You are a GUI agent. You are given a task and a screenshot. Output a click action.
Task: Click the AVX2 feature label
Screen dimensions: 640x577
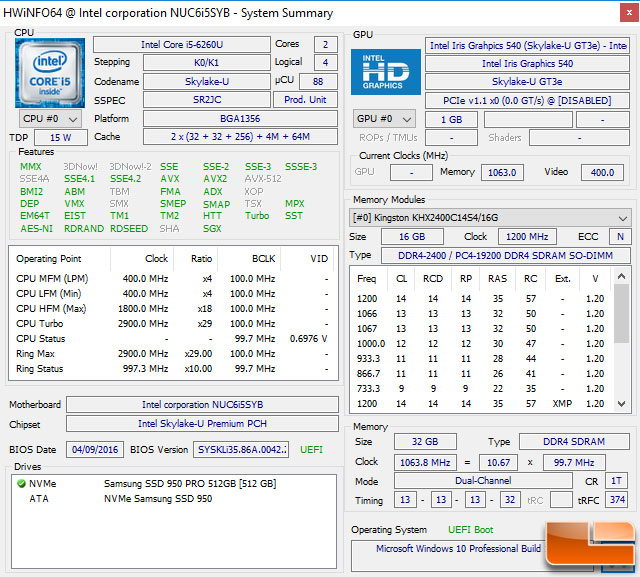215,179
